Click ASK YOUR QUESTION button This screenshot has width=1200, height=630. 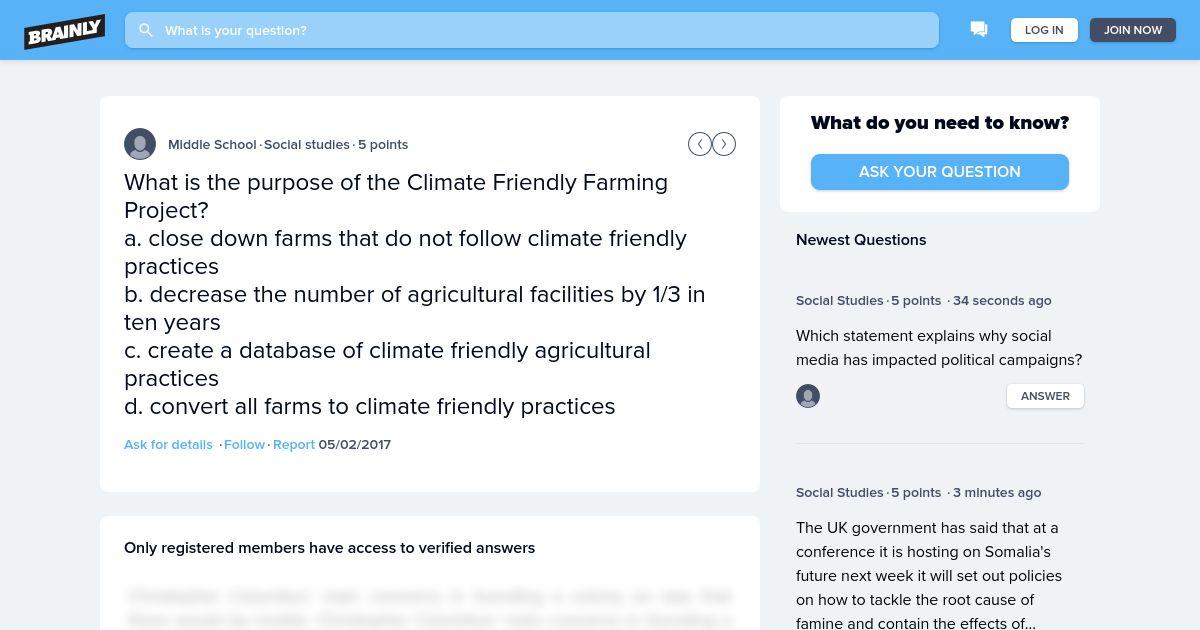click(940, 172)
